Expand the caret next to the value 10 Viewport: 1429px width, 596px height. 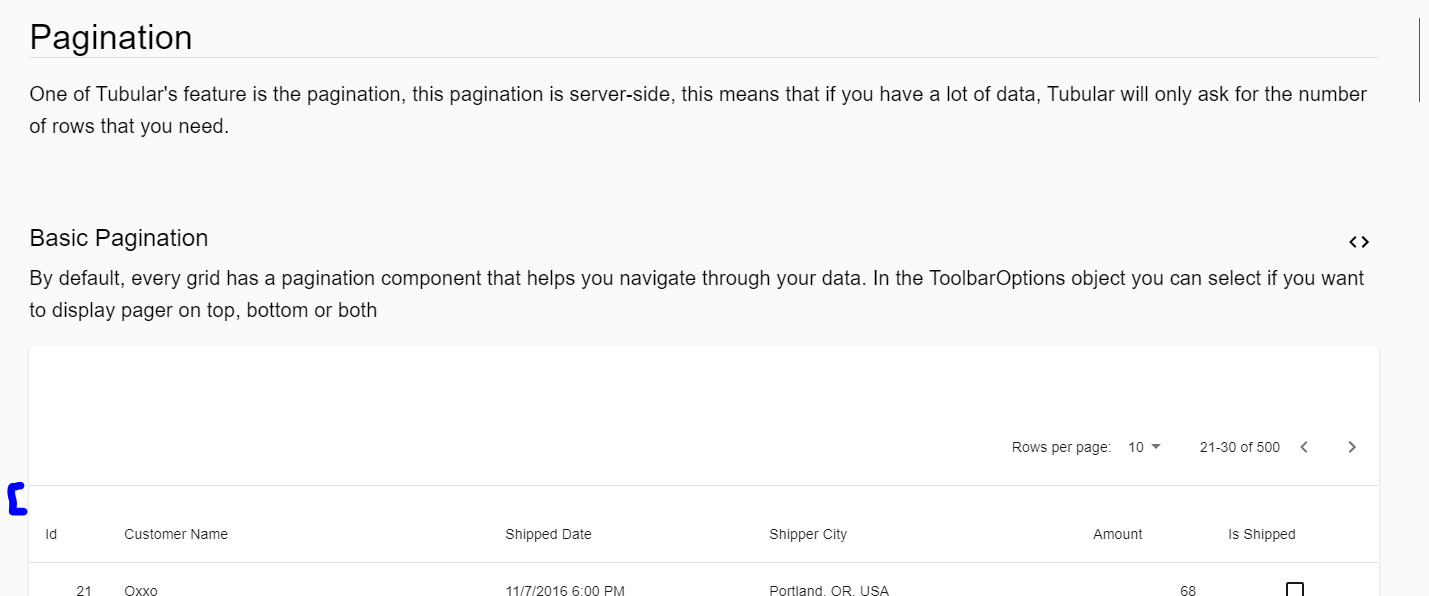click(x=1155, y=447)
